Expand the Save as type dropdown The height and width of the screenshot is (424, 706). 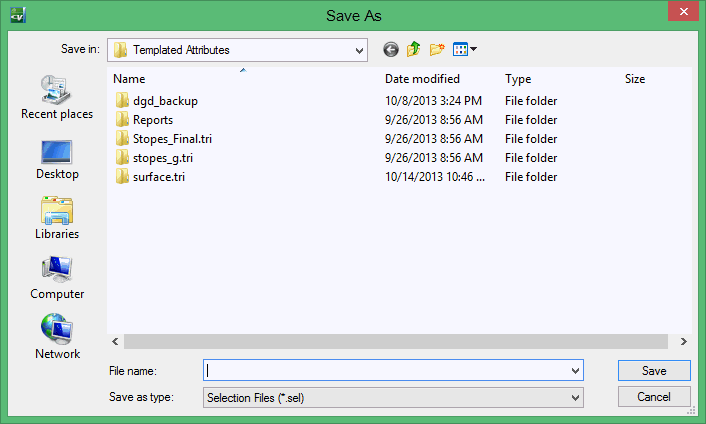574,398
